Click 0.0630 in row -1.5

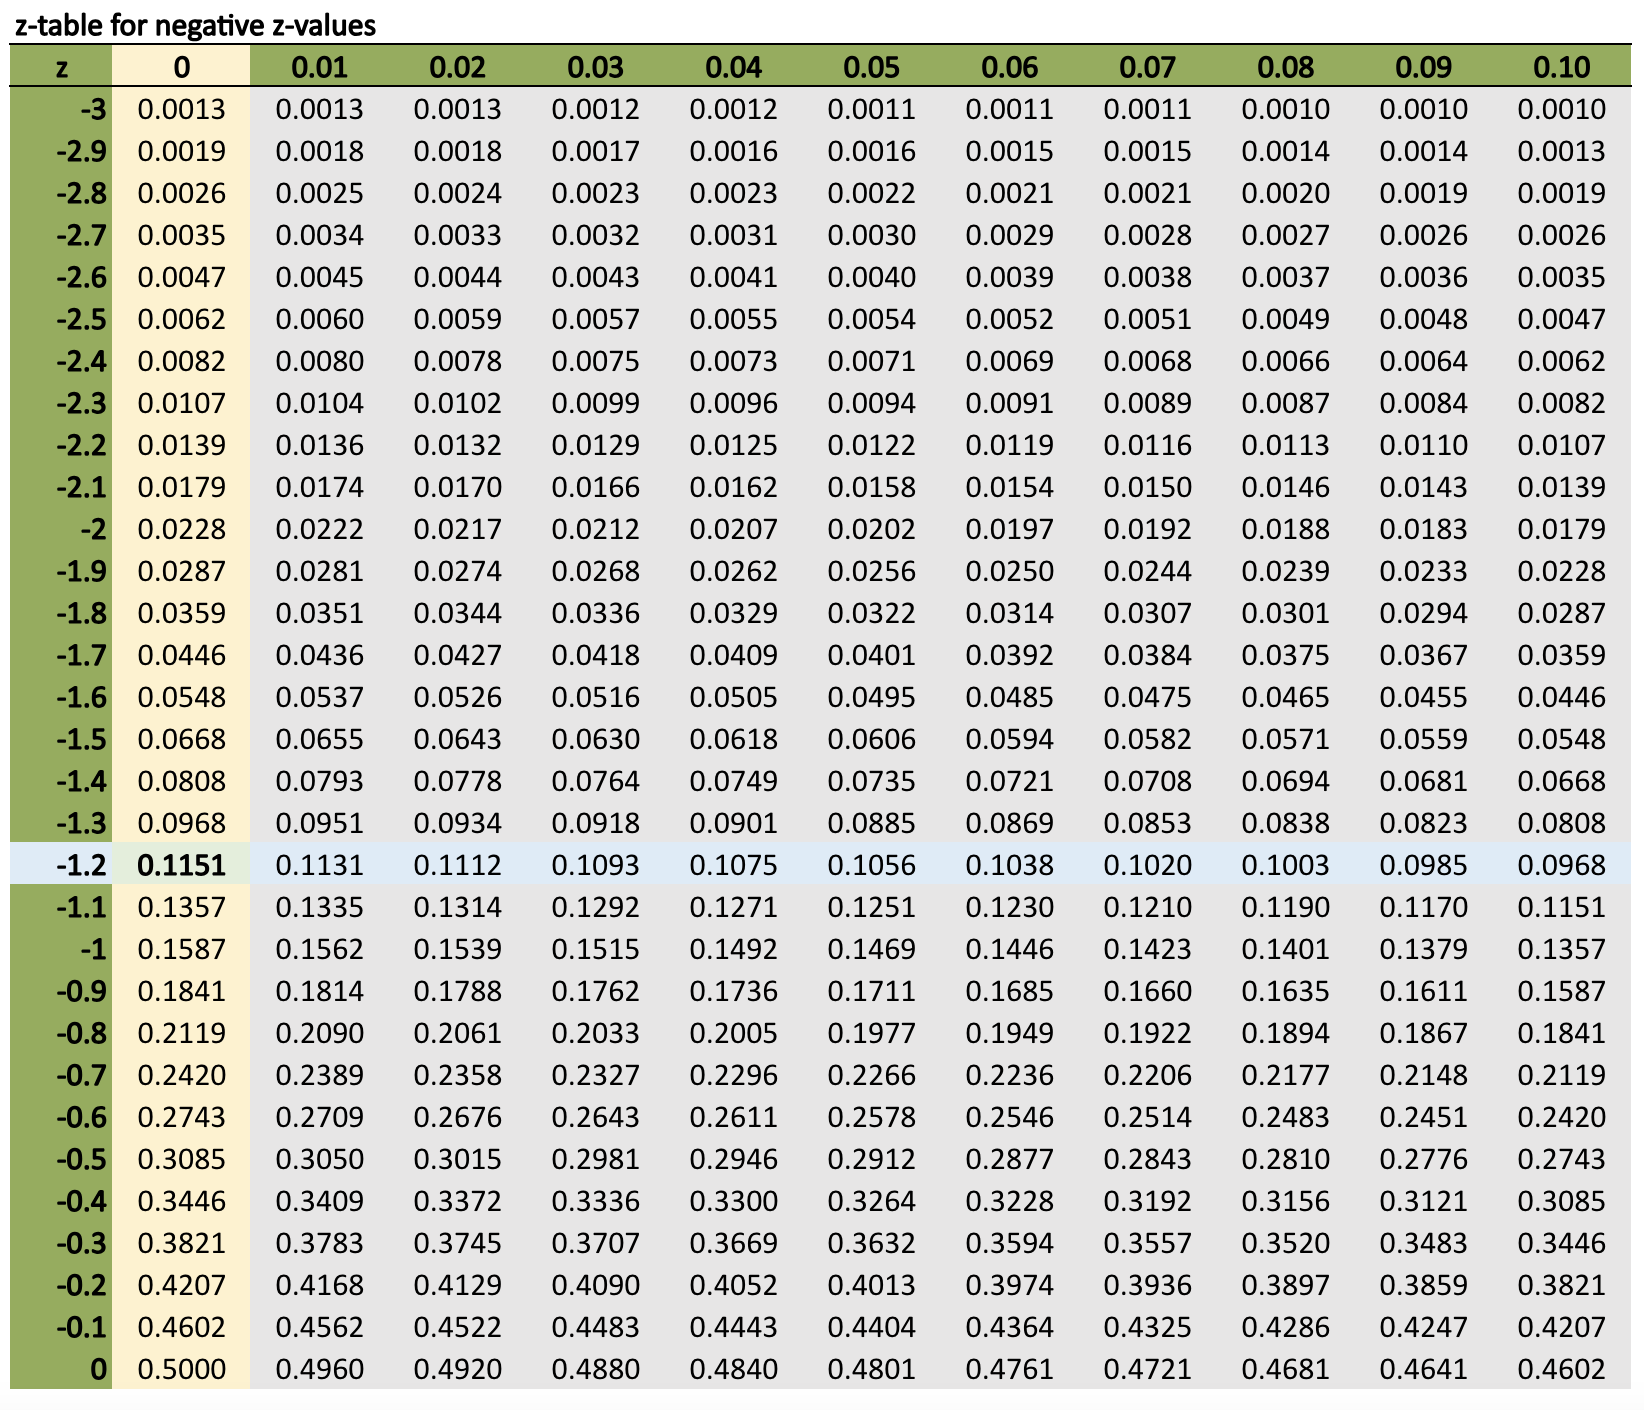[x=595, y=739]
